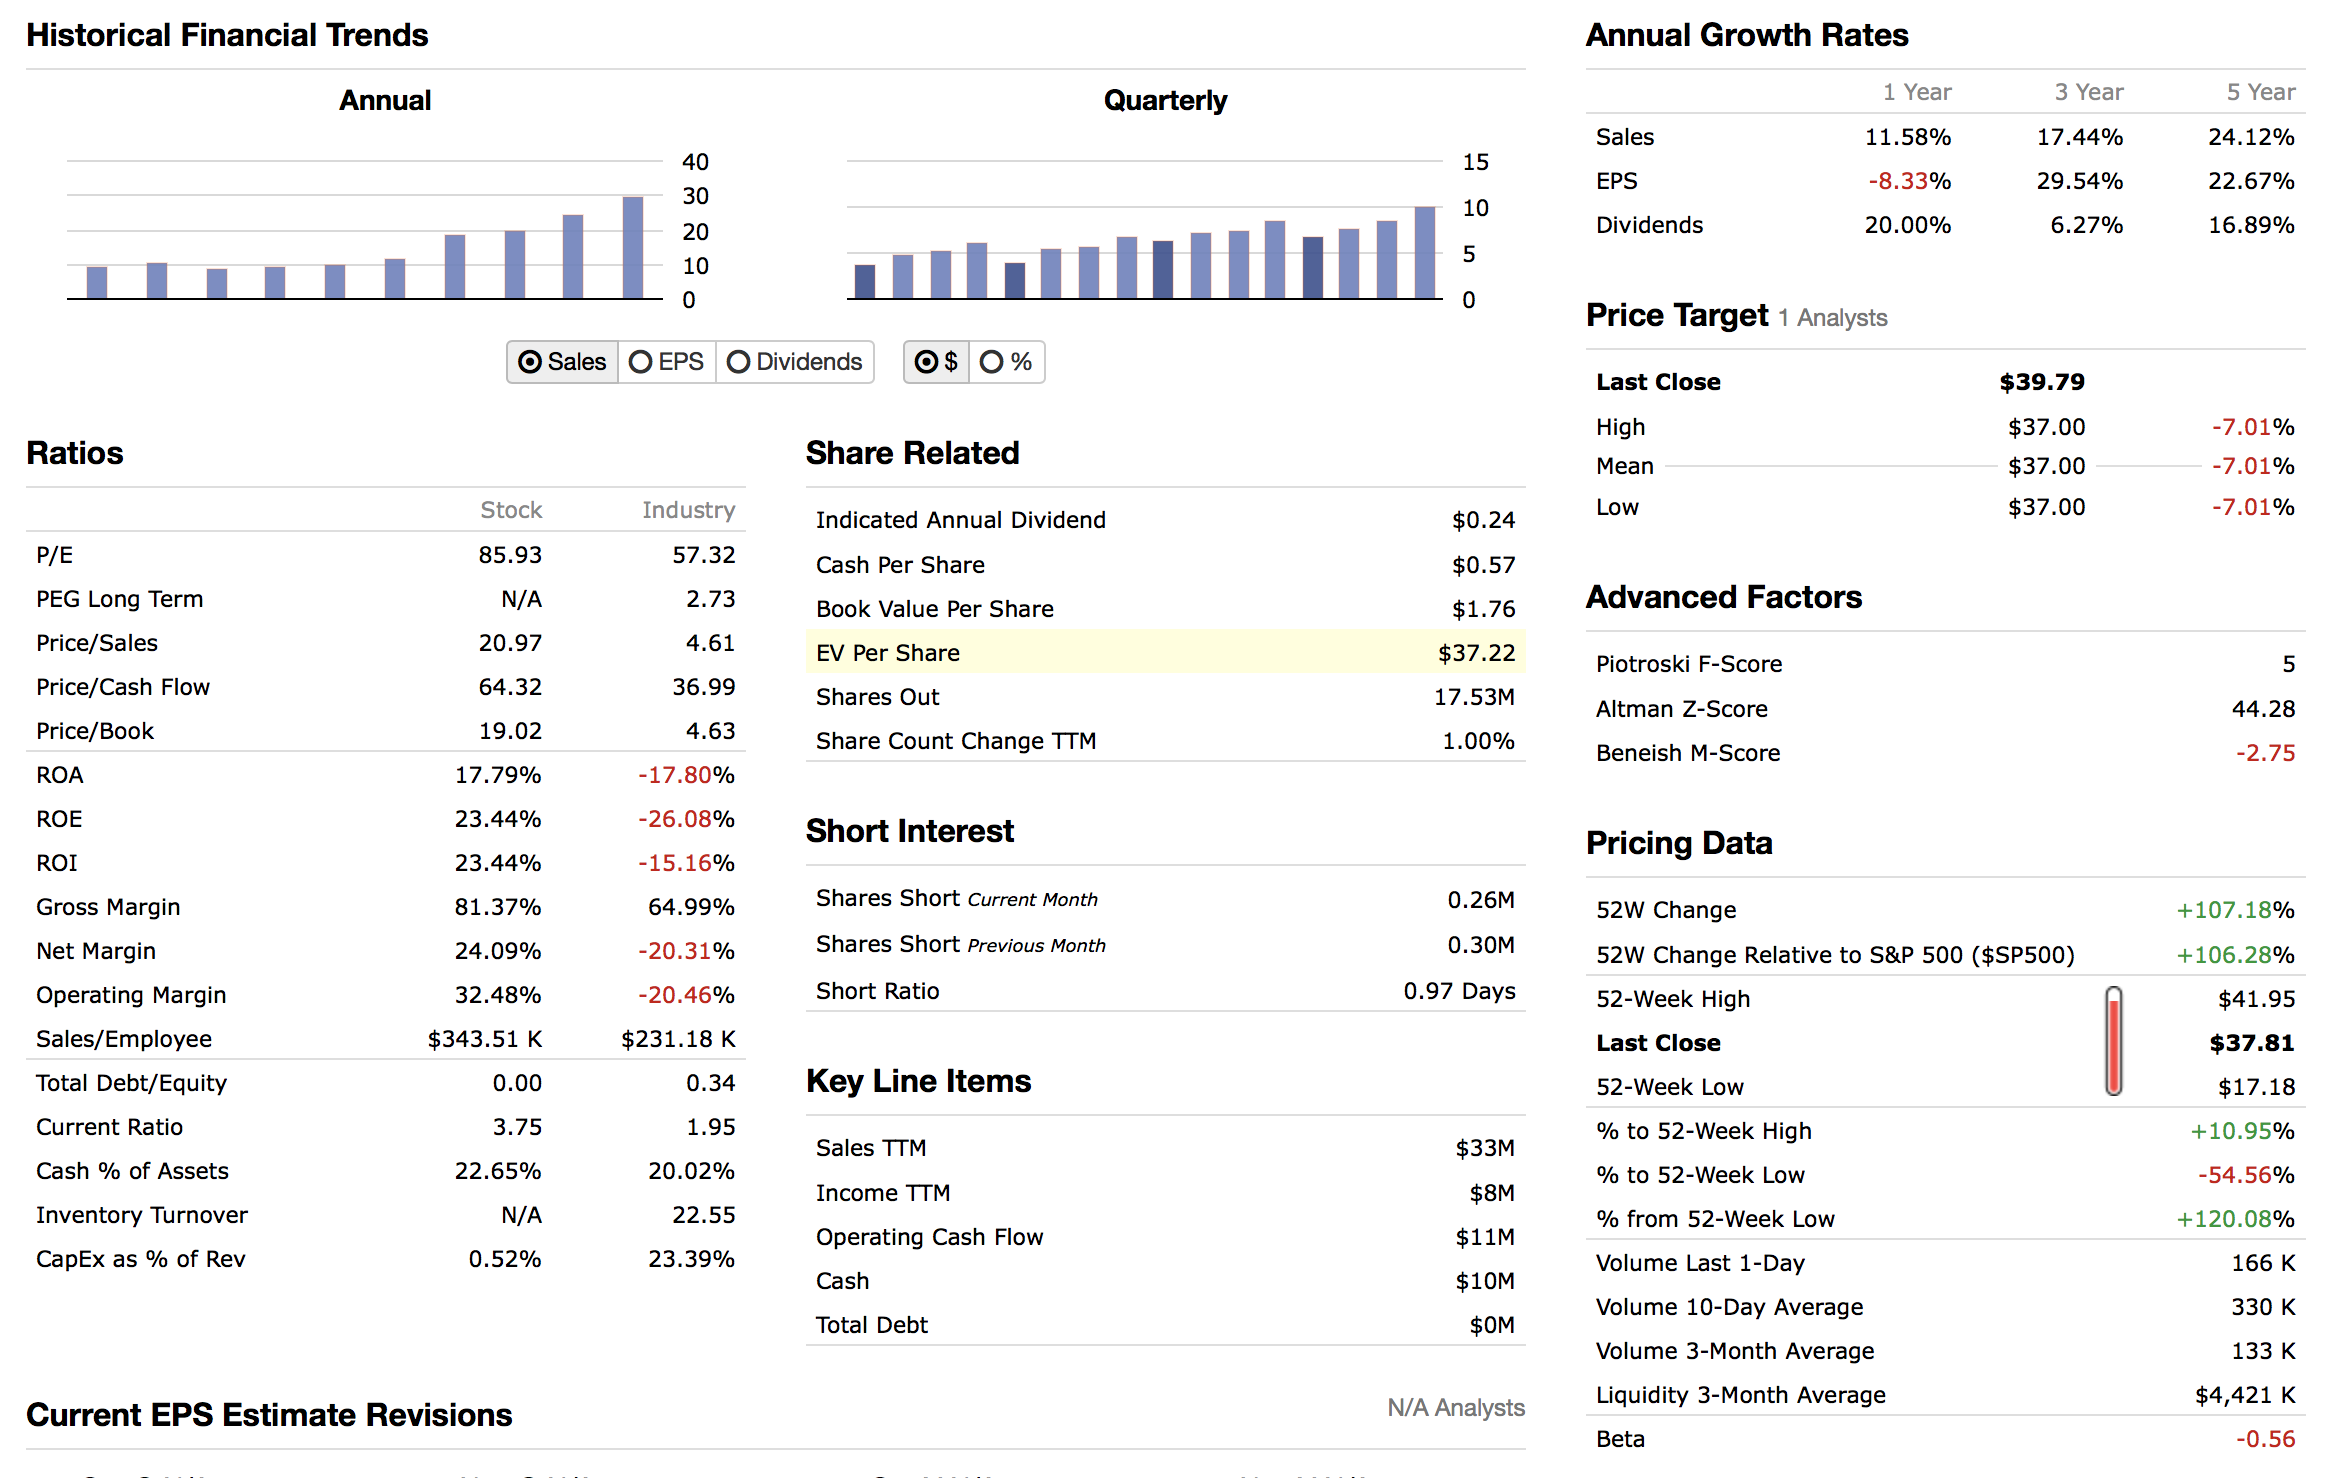The image size is (2336, 1478).
Task: Click the Short Ratio row
Action: [1164, 991]
